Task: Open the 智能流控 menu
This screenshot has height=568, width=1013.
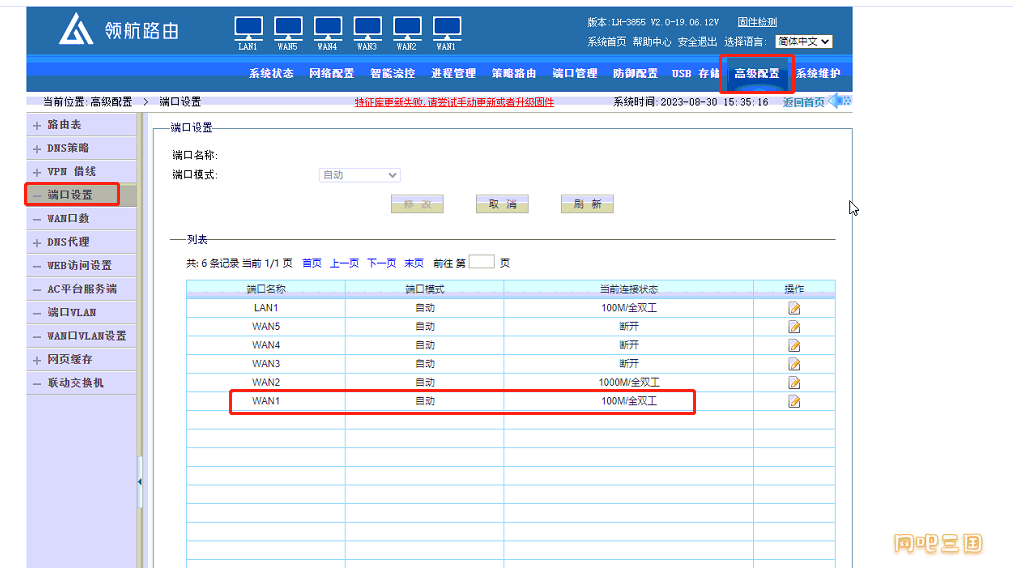Action: click(x=392, y=73)
